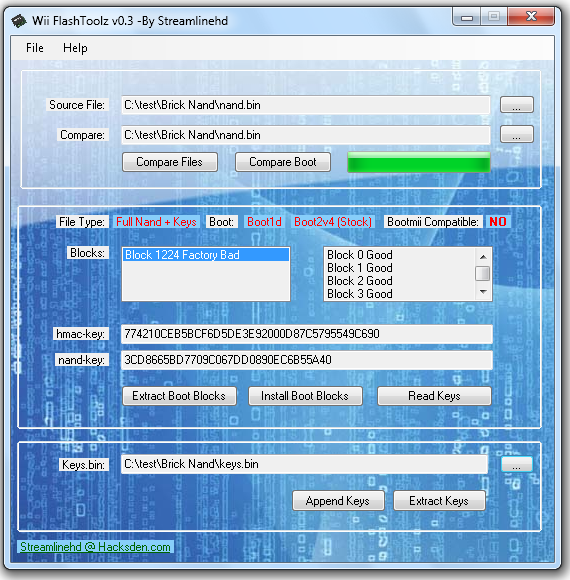The image size is (570, 580).
Task: Click the 'Full Nand + Keys' file type text
Action: 156,222
